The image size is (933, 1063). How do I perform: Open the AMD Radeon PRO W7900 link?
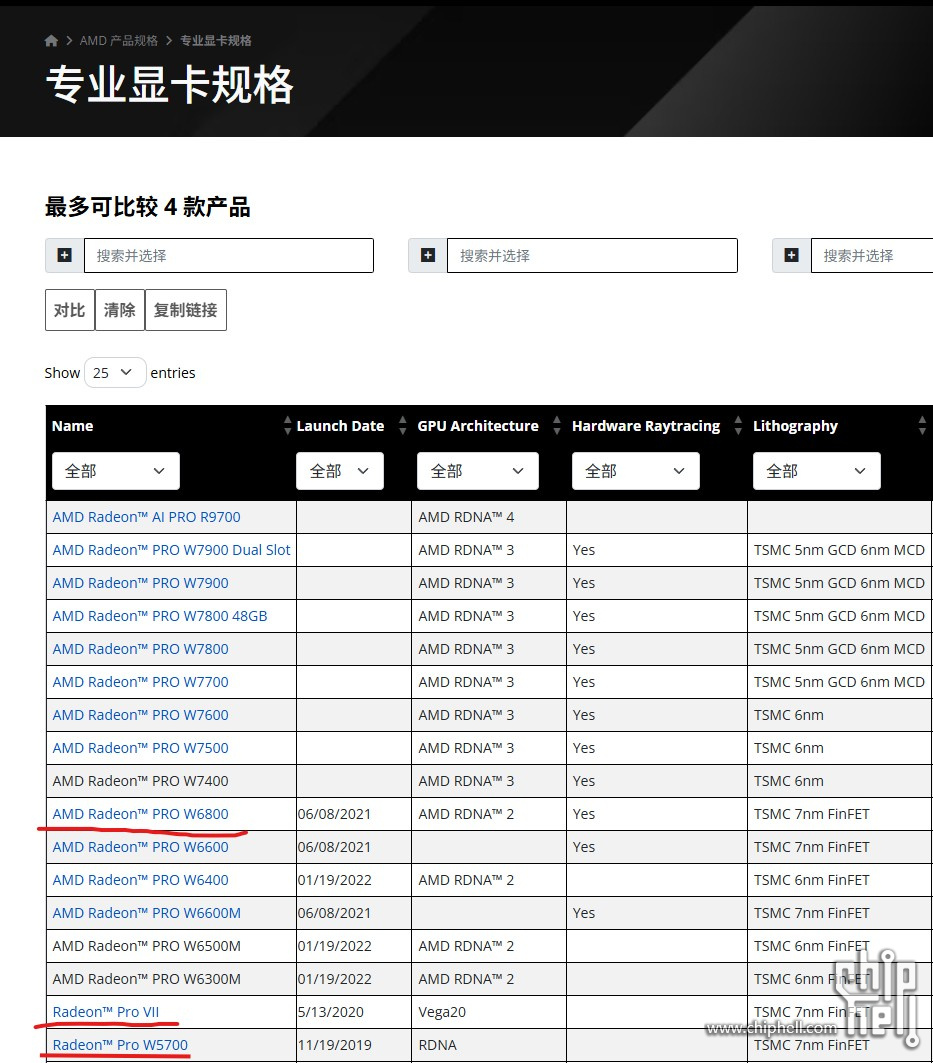click(x=140, y=583)
